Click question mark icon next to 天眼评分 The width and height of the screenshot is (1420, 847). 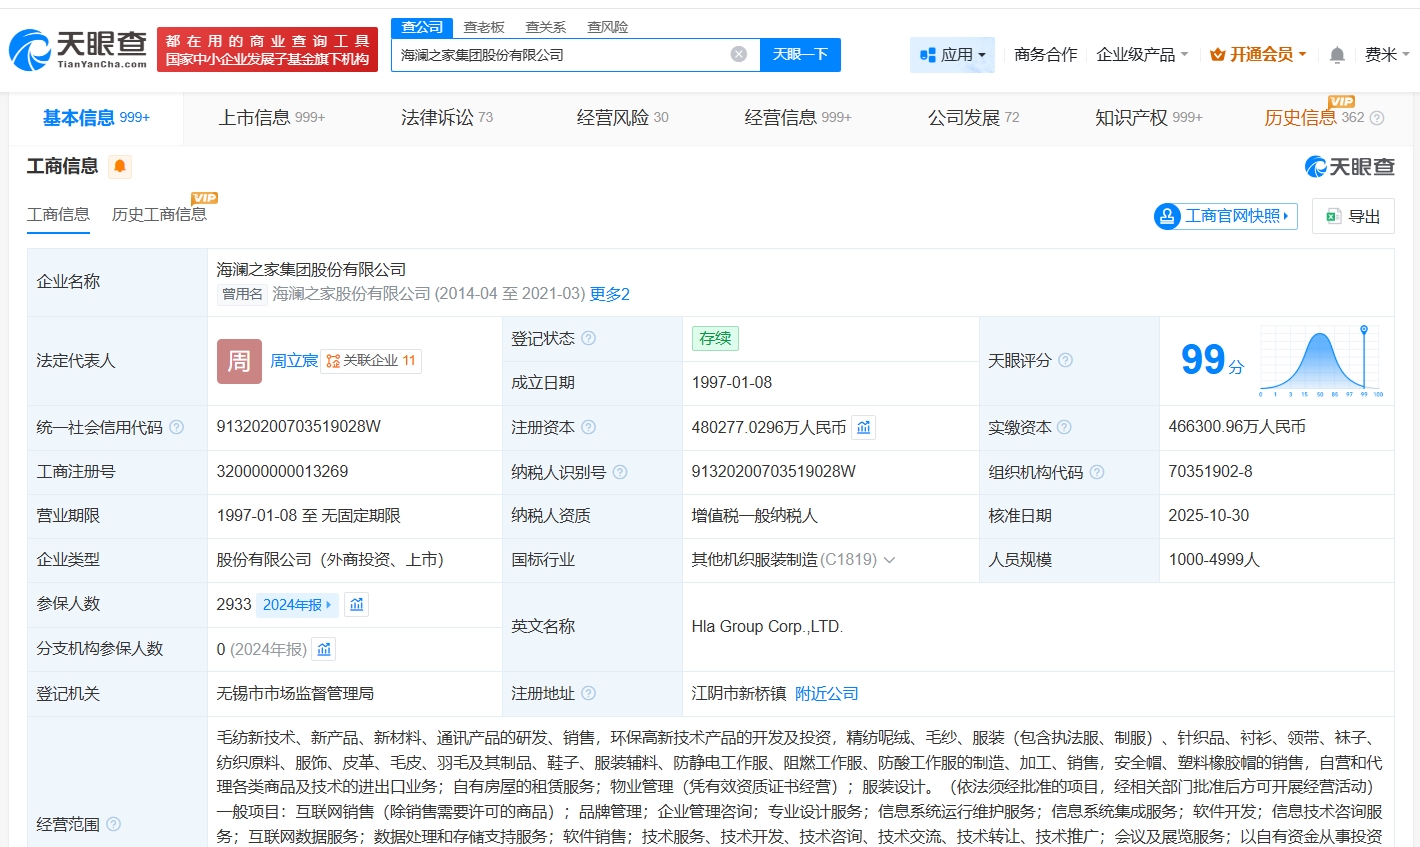pos(1066,361)
